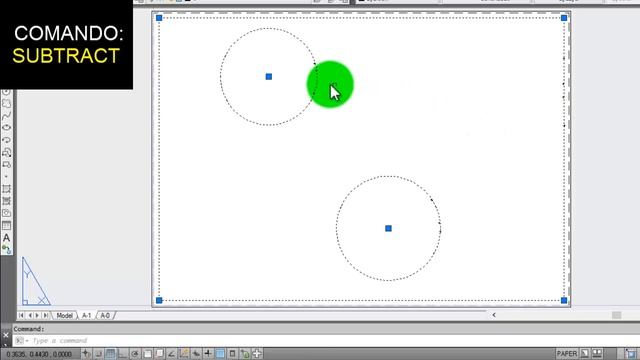Image resolution: width=640 pixels, height=360 pixels.
Task: Toggle Dynamic UCS in status bar
Action: (x=184, y=353)
